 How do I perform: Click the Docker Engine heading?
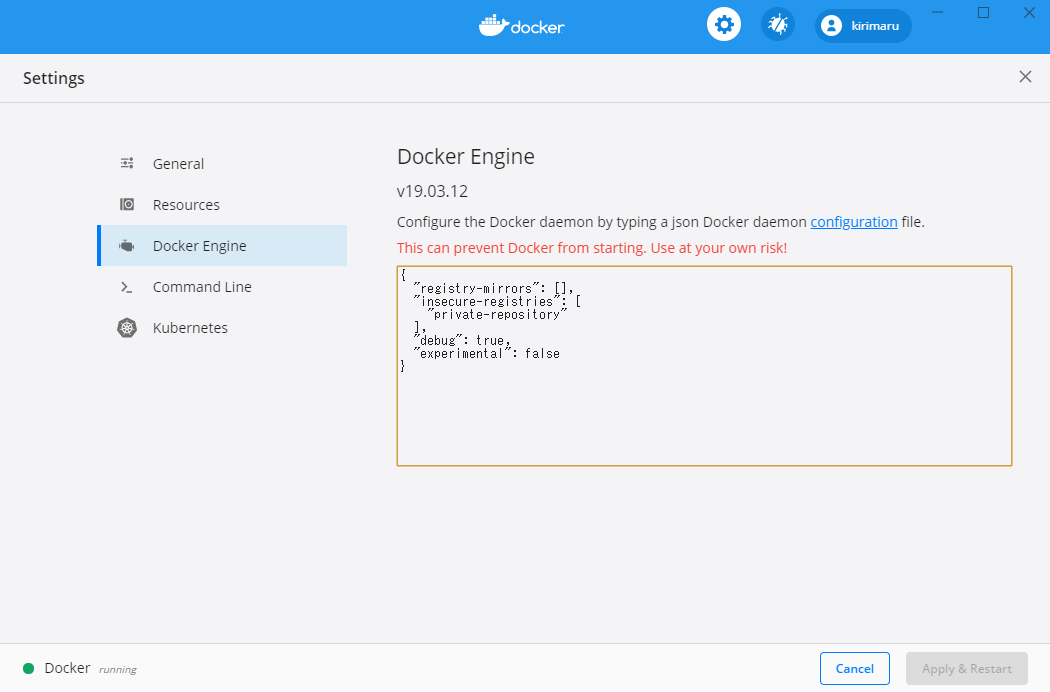tap(466, 156)
